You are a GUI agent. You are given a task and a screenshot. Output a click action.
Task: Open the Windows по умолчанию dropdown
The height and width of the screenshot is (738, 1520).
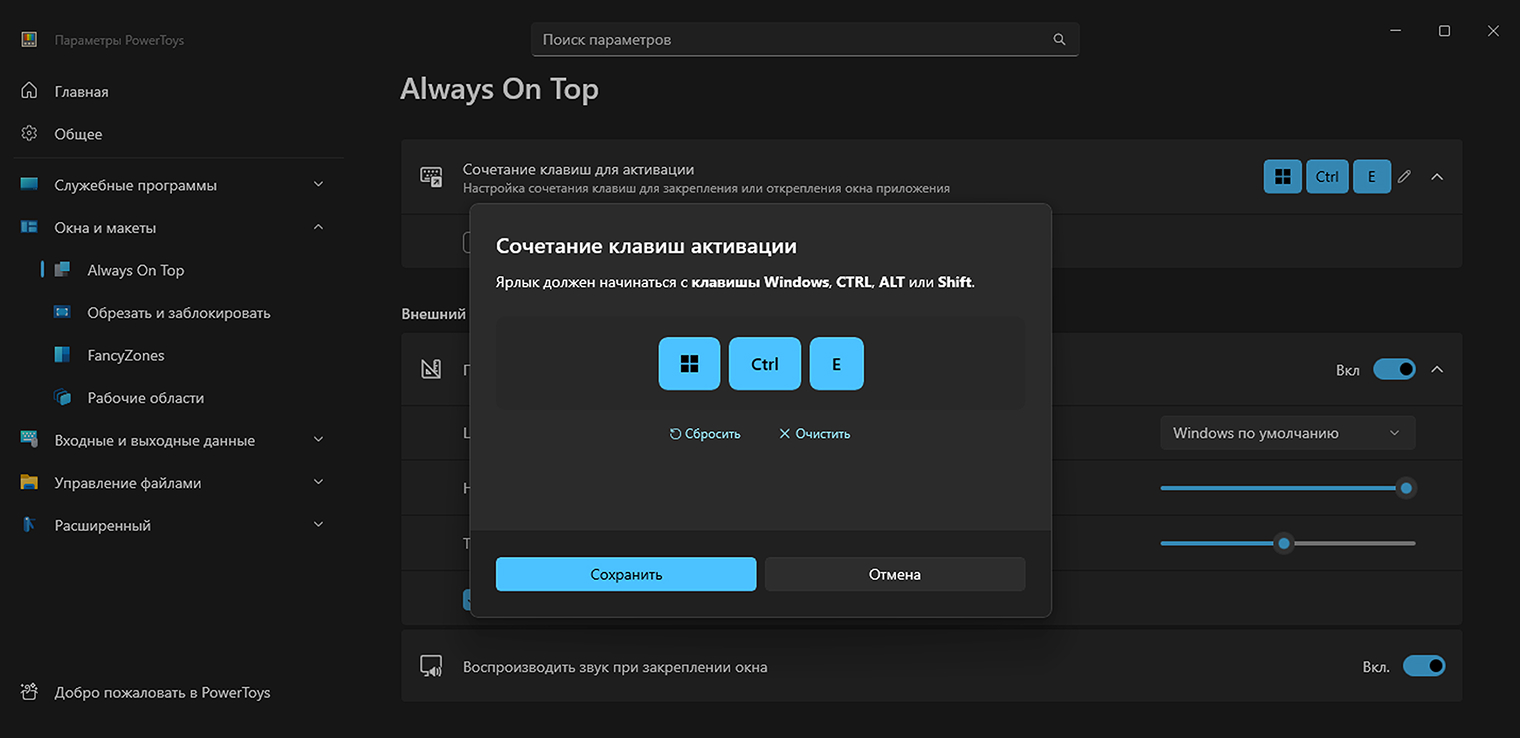click(1288, 433)
